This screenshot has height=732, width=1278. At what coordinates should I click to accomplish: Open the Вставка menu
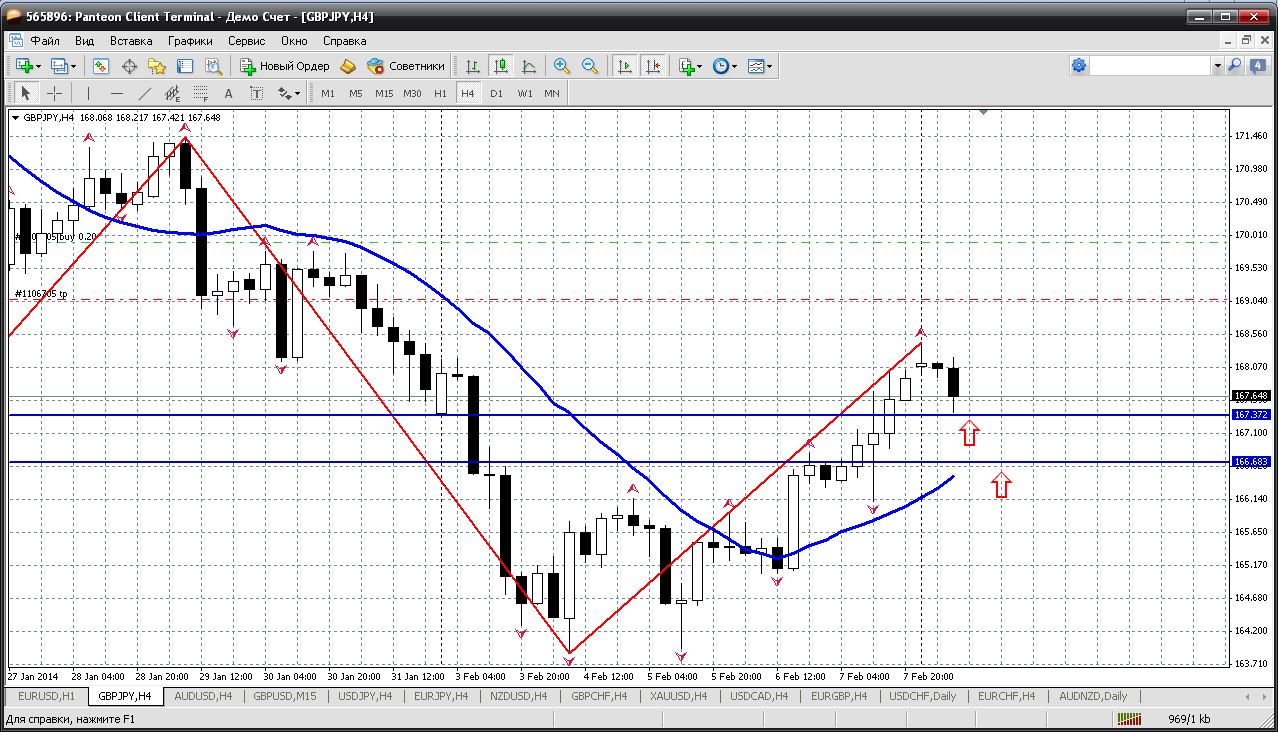[x=131, y=41]
